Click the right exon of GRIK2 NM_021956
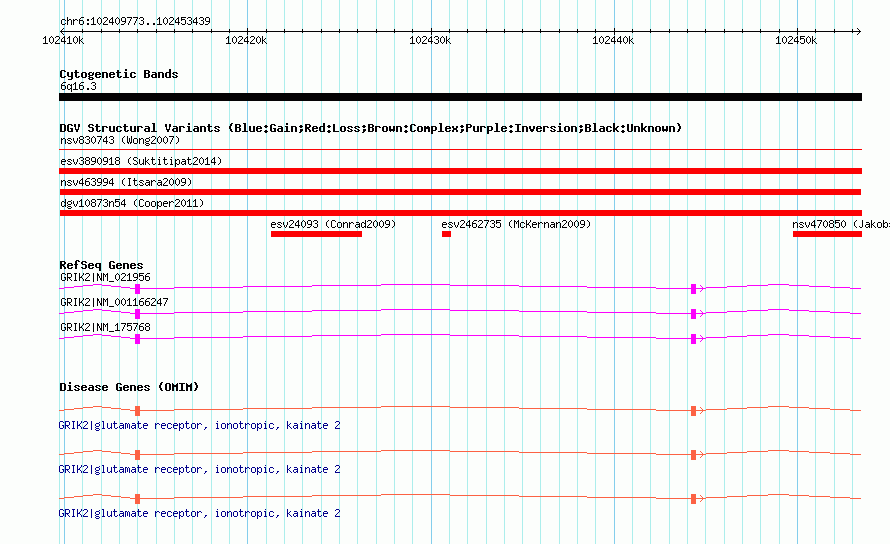The height and width of the screenshot is (544, 890). (693, 289)
